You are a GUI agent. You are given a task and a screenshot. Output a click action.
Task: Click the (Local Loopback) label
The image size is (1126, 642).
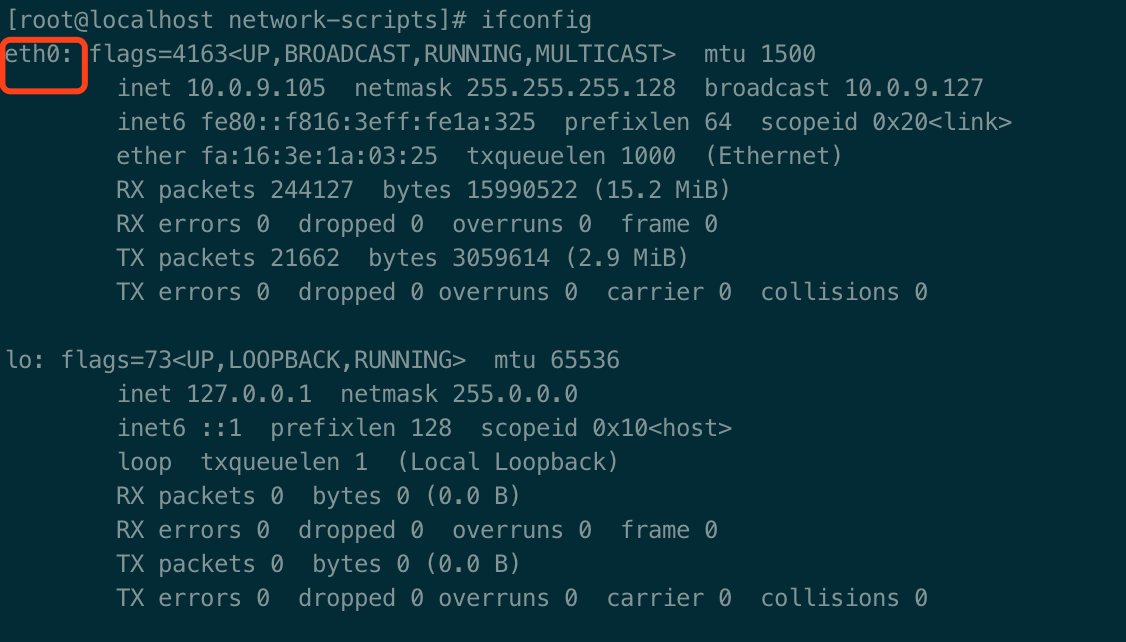pos(508,462)
